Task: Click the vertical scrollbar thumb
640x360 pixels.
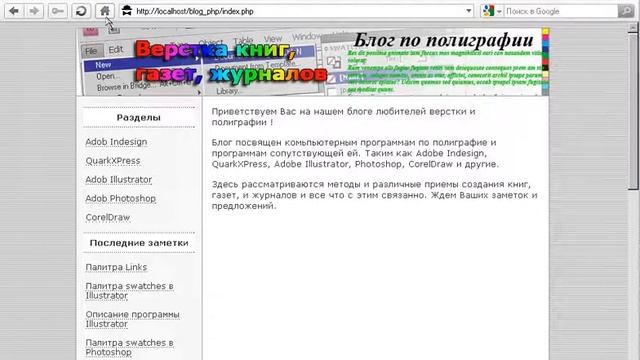Action: point(633,111)
